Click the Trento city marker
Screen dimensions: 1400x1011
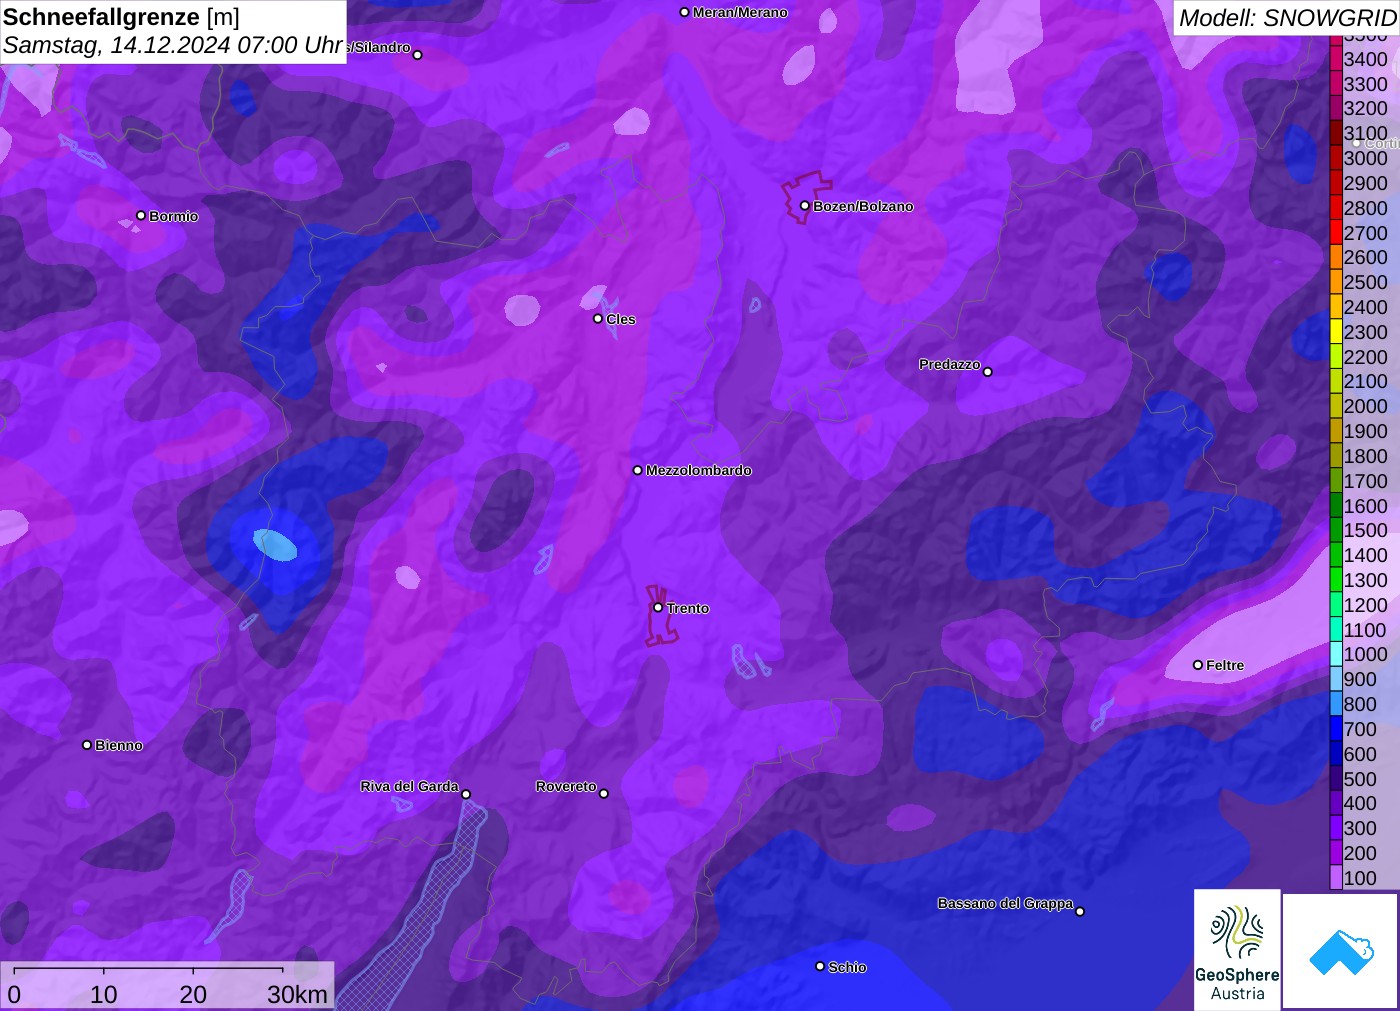[658, 607]
